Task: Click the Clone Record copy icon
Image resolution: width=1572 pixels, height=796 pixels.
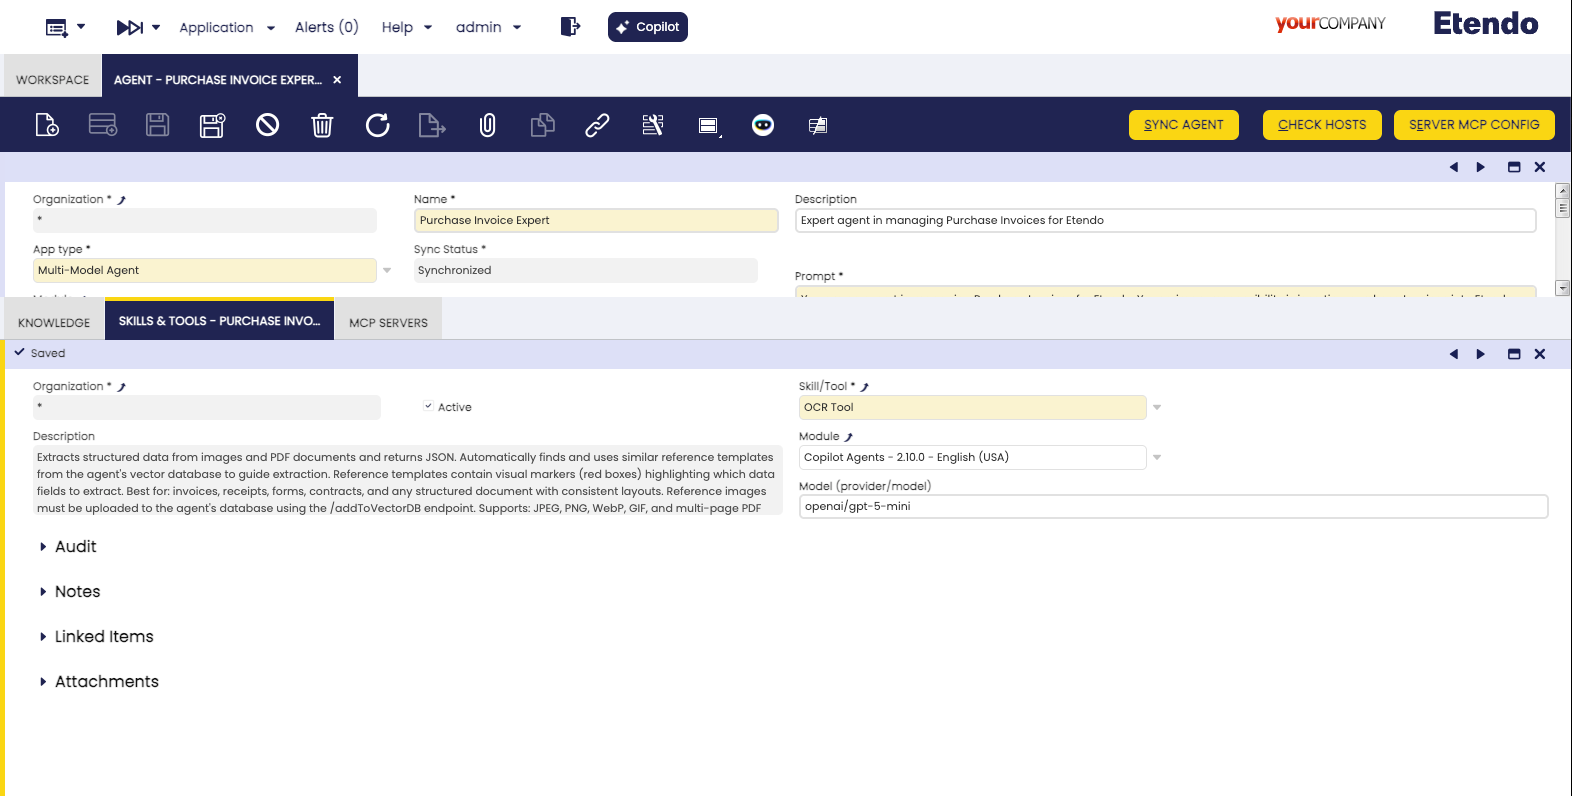Action: click(542, 125)
